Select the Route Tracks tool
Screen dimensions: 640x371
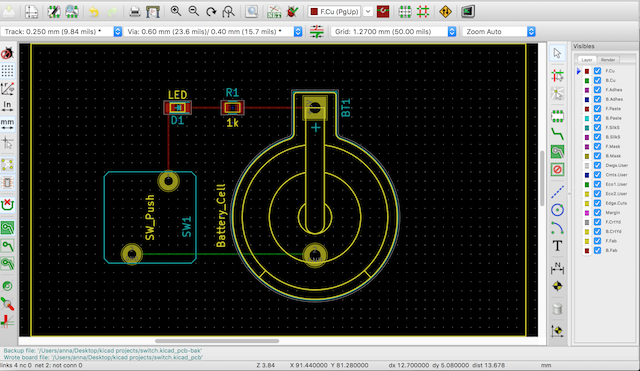point(558,133)
